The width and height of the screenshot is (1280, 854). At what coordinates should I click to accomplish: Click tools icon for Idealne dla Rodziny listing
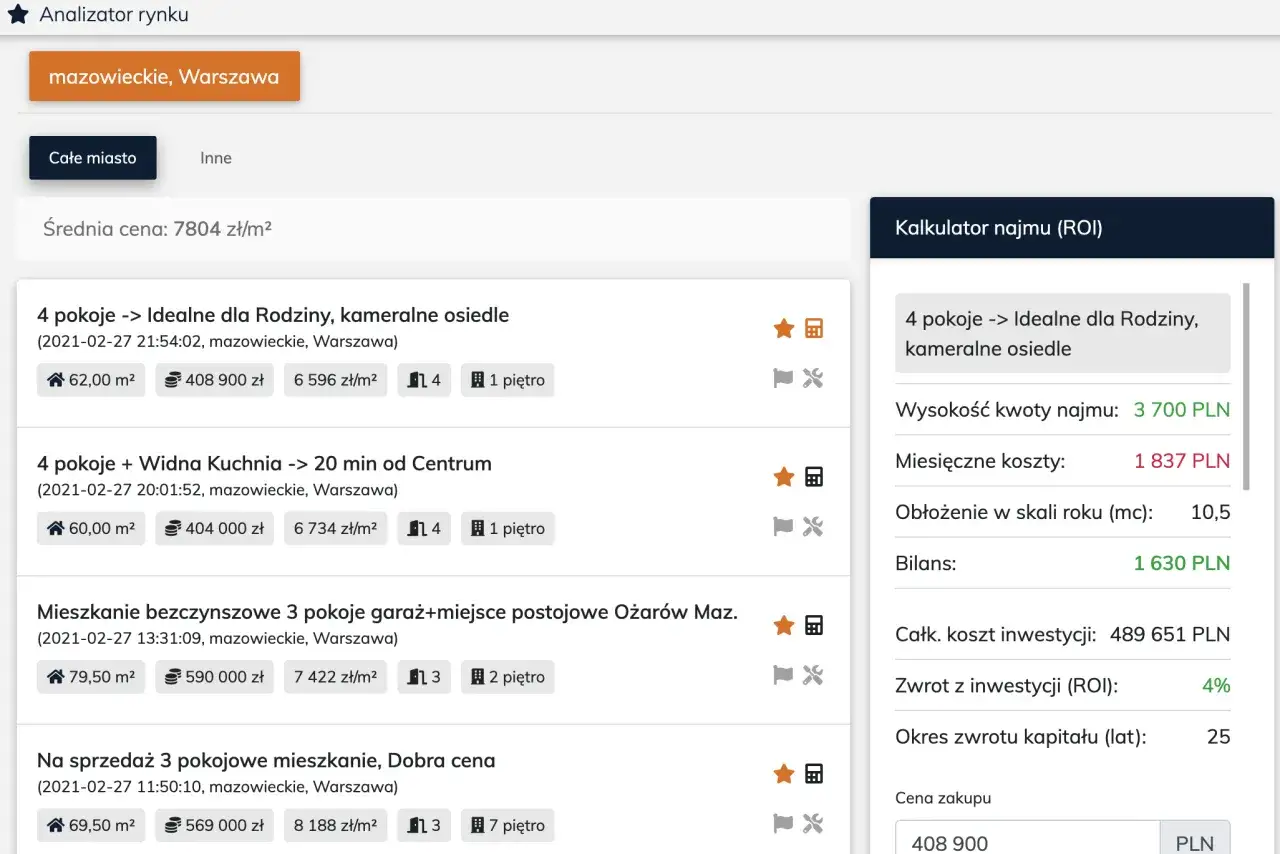click(813, 378)
